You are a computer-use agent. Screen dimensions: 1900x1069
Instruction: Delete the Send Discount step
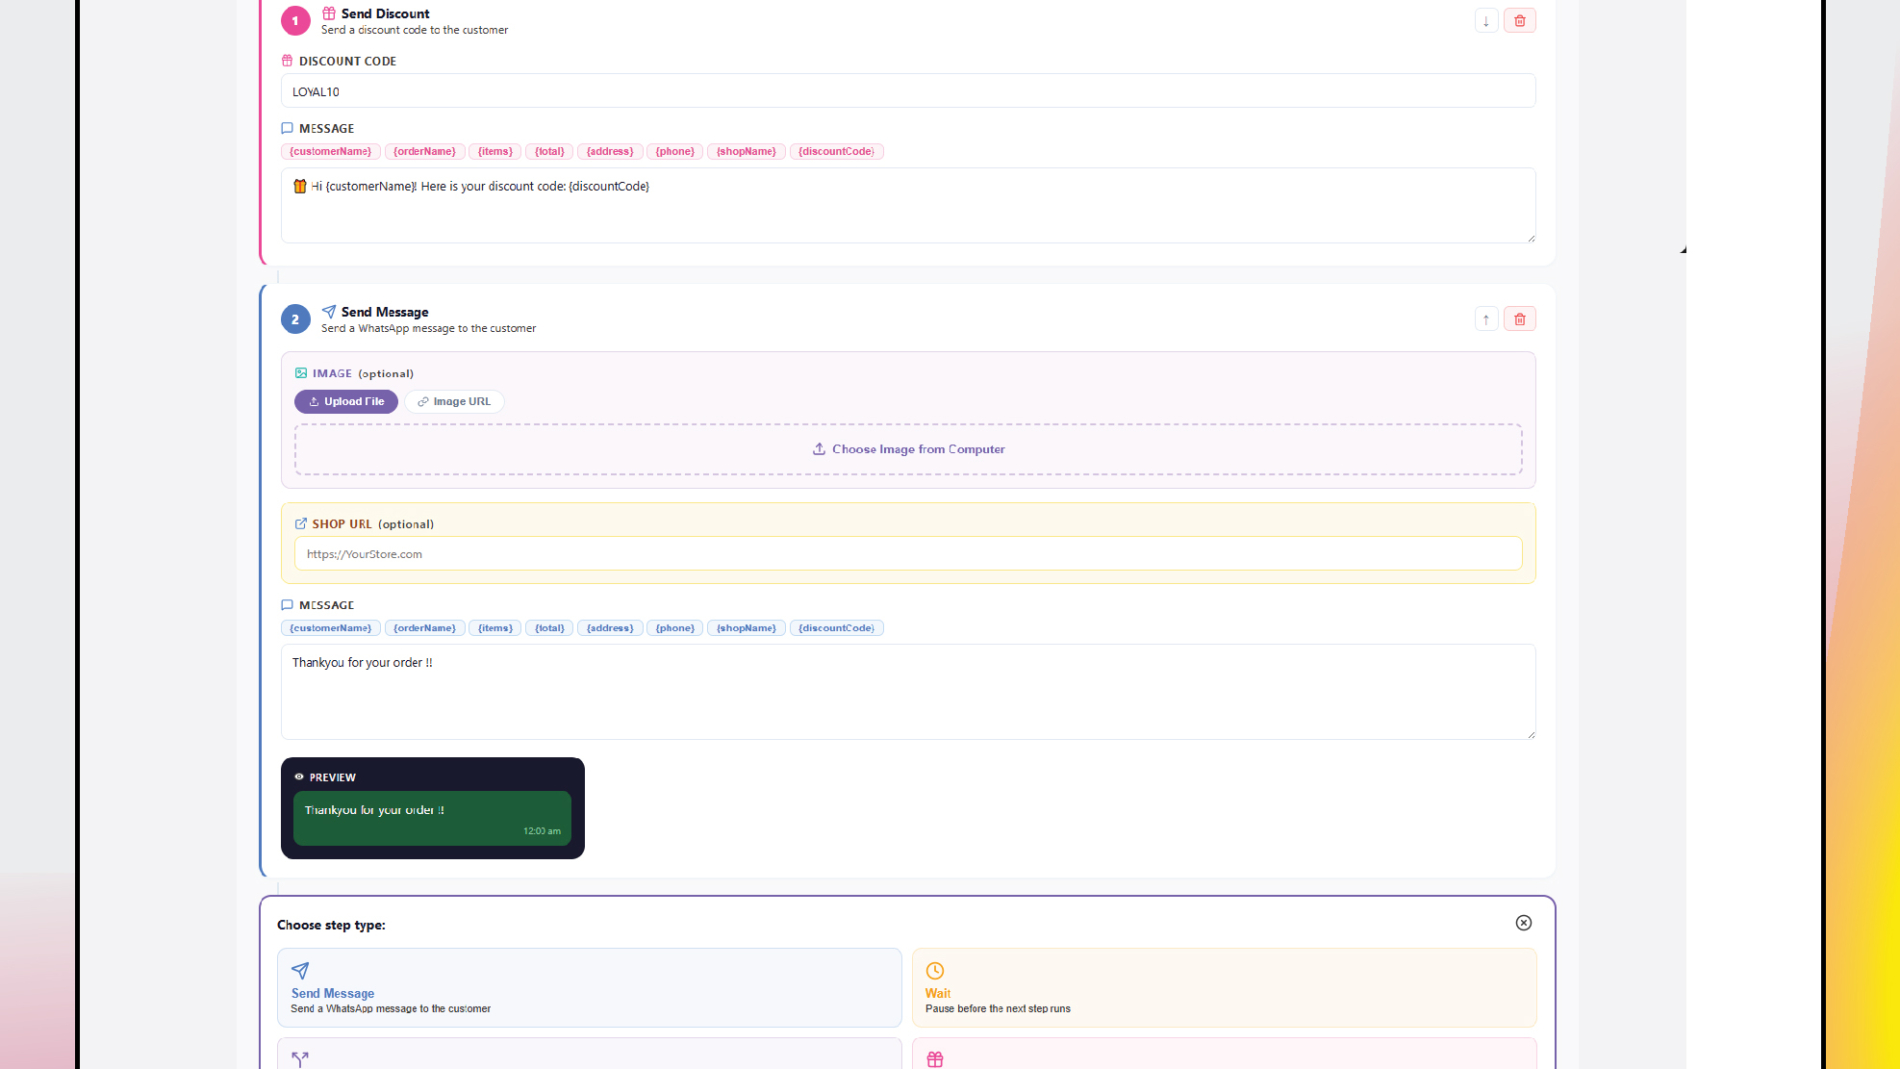pyautogui.click(x=1519, y=21)
